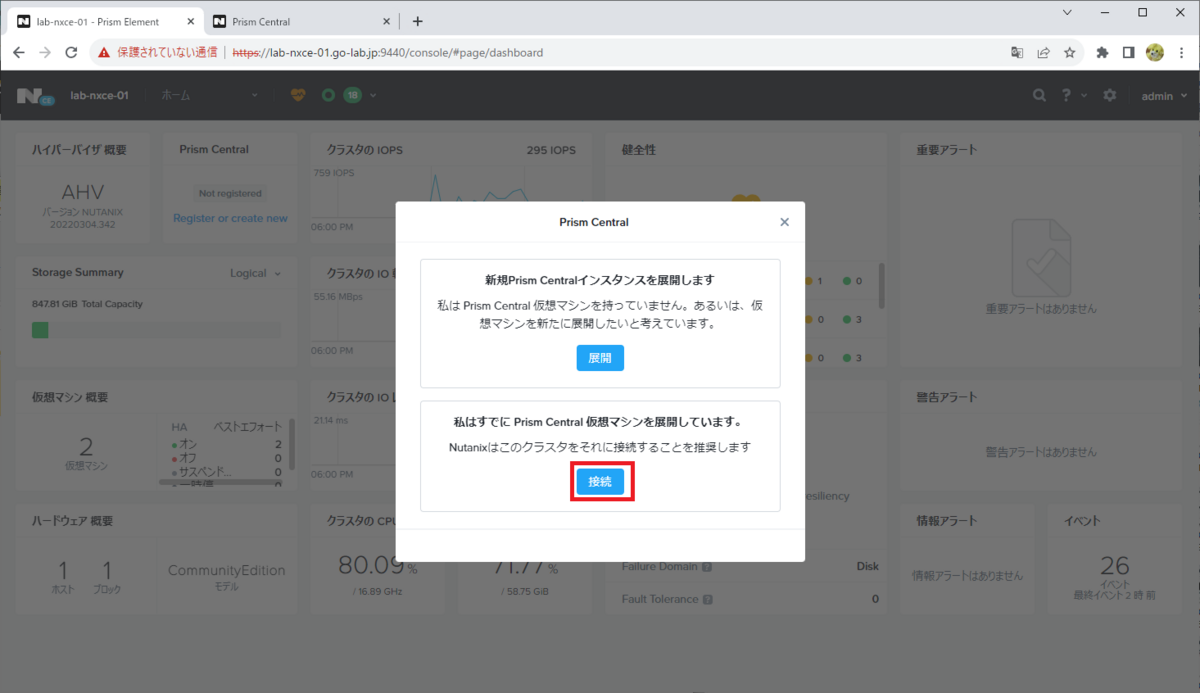Click the Register or create new link
This screenshot has width=1200, height=693.
230,218
